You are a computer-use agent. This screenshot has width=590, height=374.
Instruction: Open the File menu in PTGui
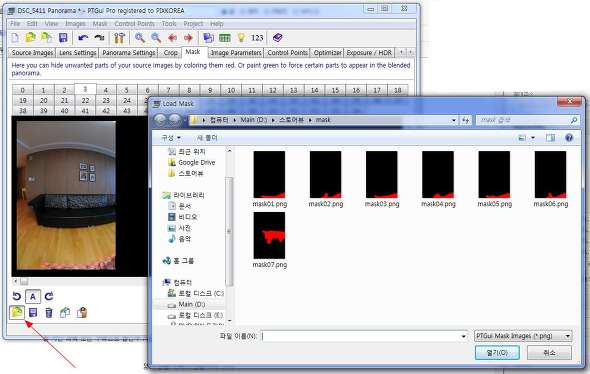tap(15, 24)
